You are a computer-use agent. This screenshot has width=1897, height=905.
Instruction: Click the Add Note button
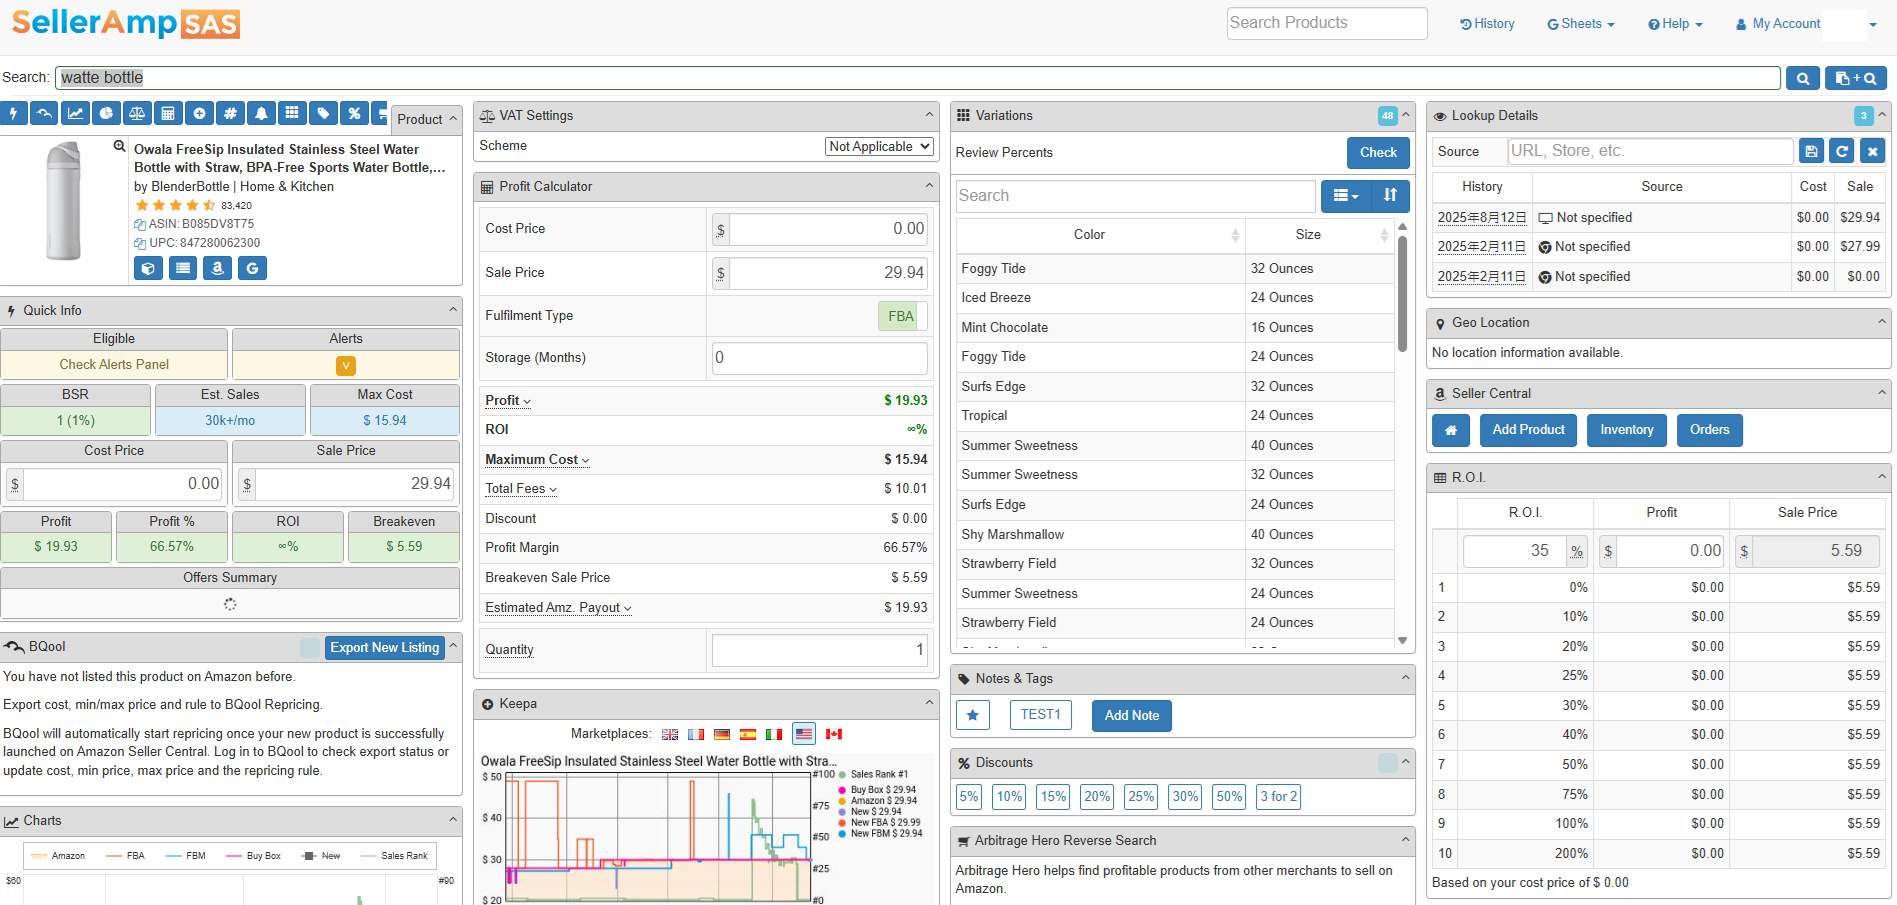coord(1132,716)
